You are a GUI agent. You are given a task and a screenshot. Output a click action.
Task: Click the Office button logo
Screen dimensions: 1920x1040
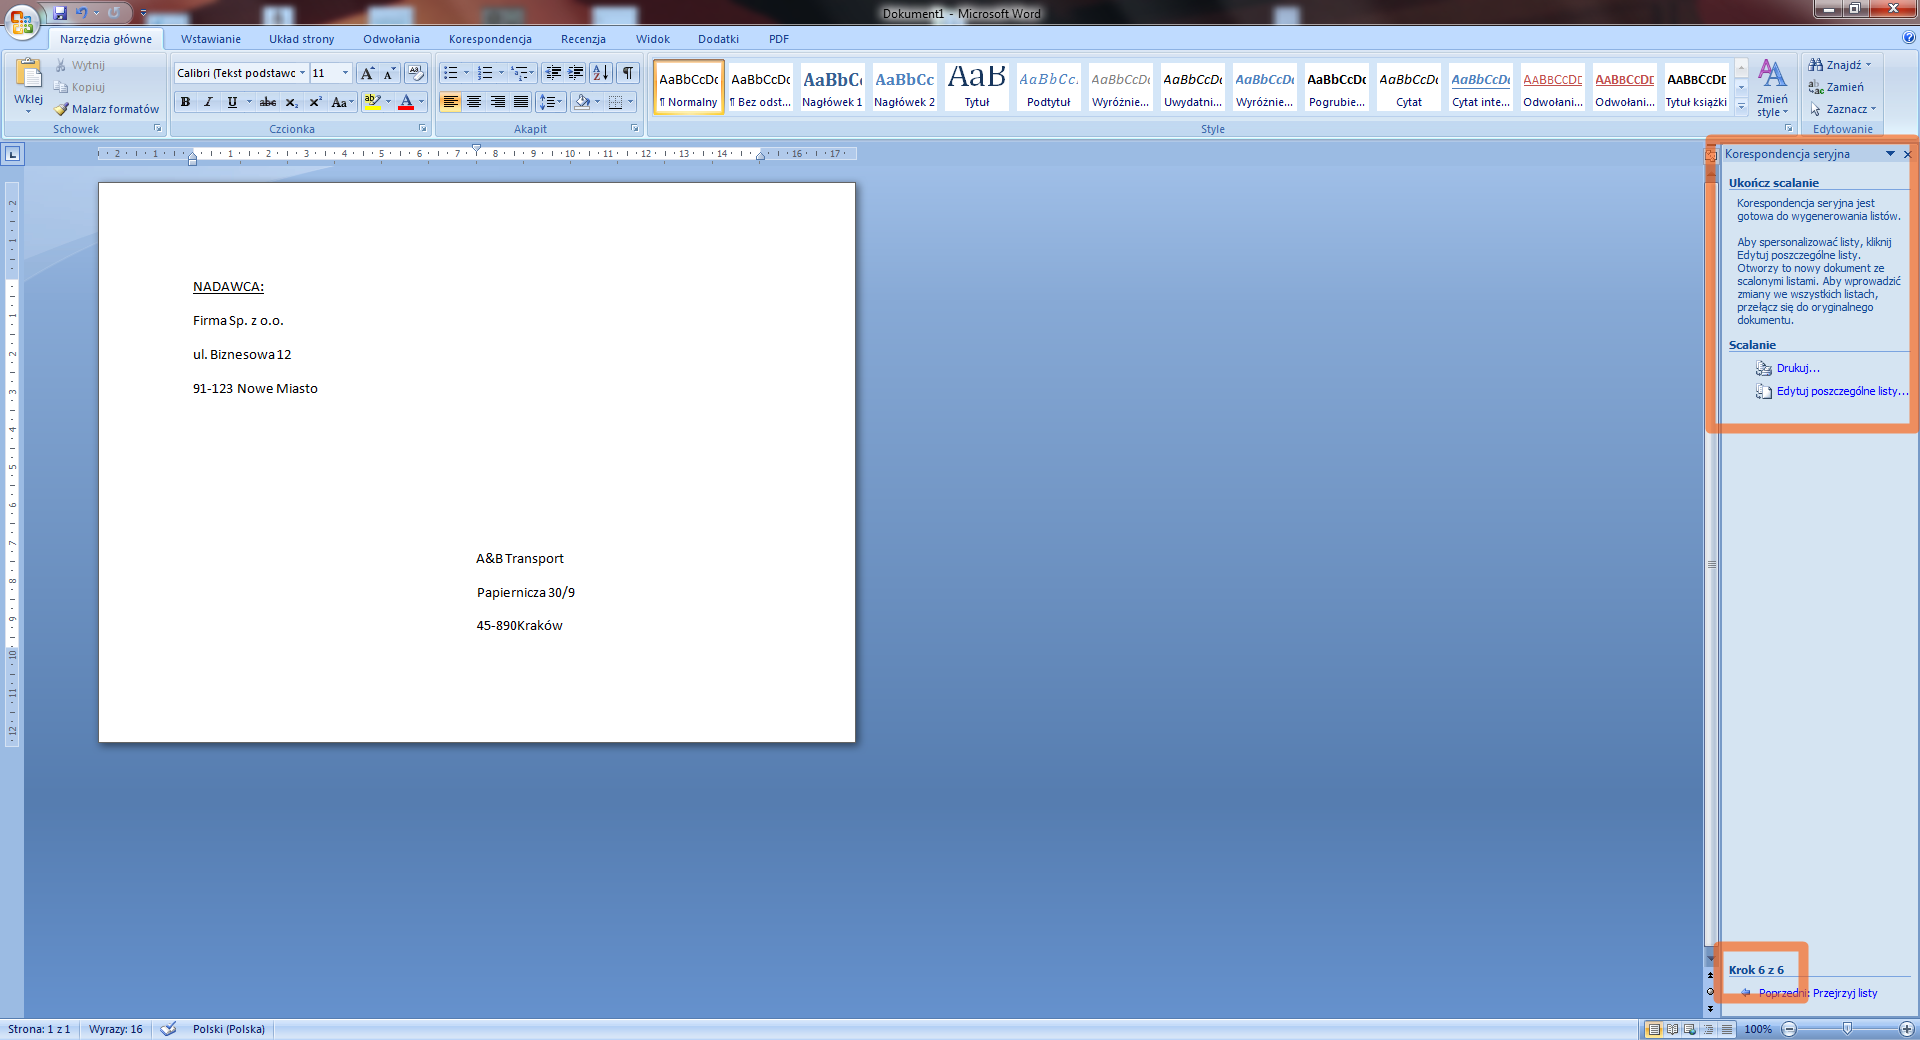point(22,20)
